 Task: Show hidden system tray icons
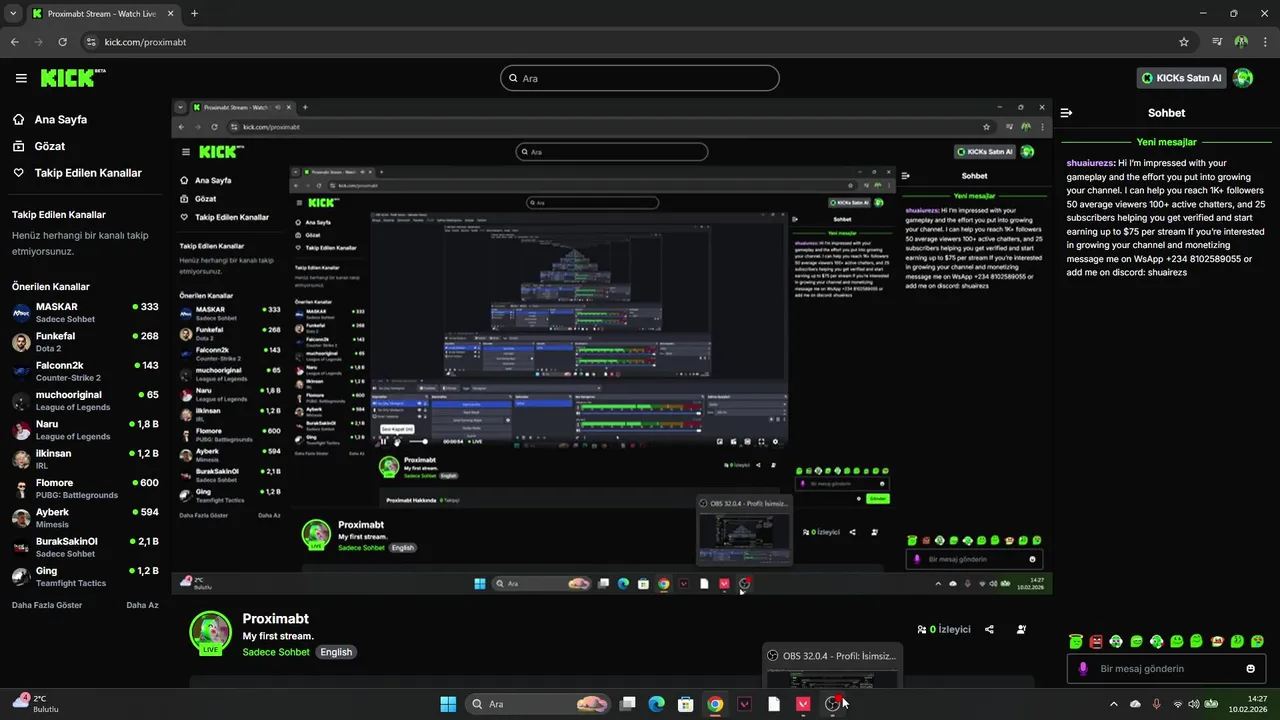point(1114,704)
